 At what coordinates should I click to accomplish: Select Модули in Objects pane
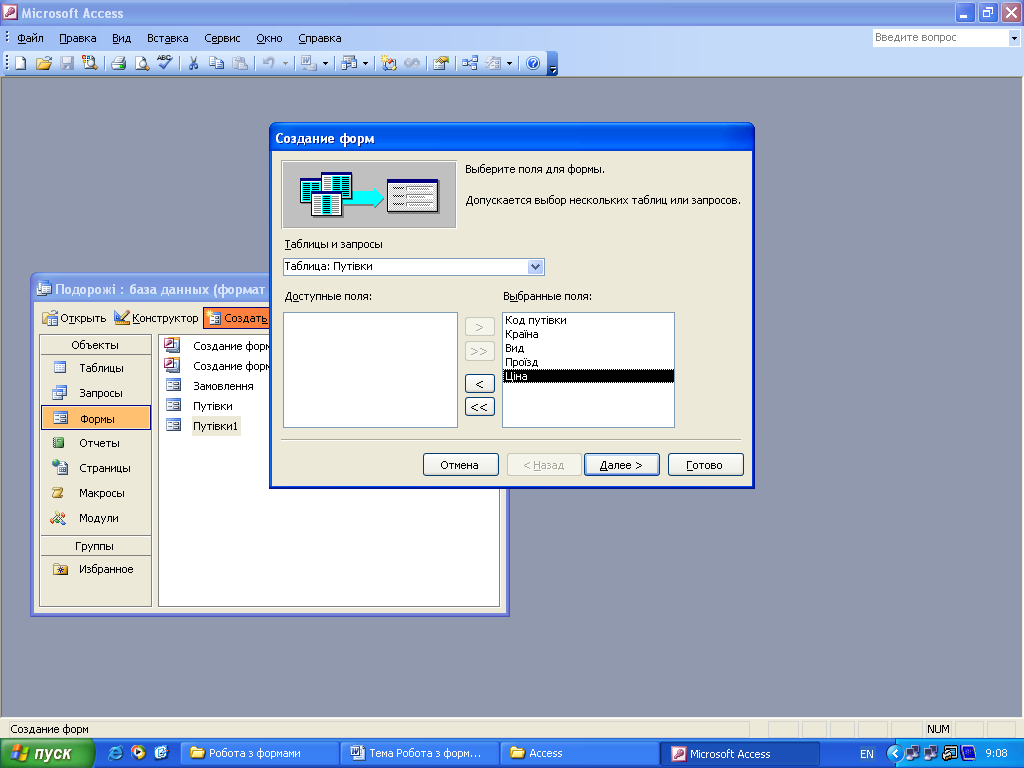pyautogui.click(x=95, y=518)
